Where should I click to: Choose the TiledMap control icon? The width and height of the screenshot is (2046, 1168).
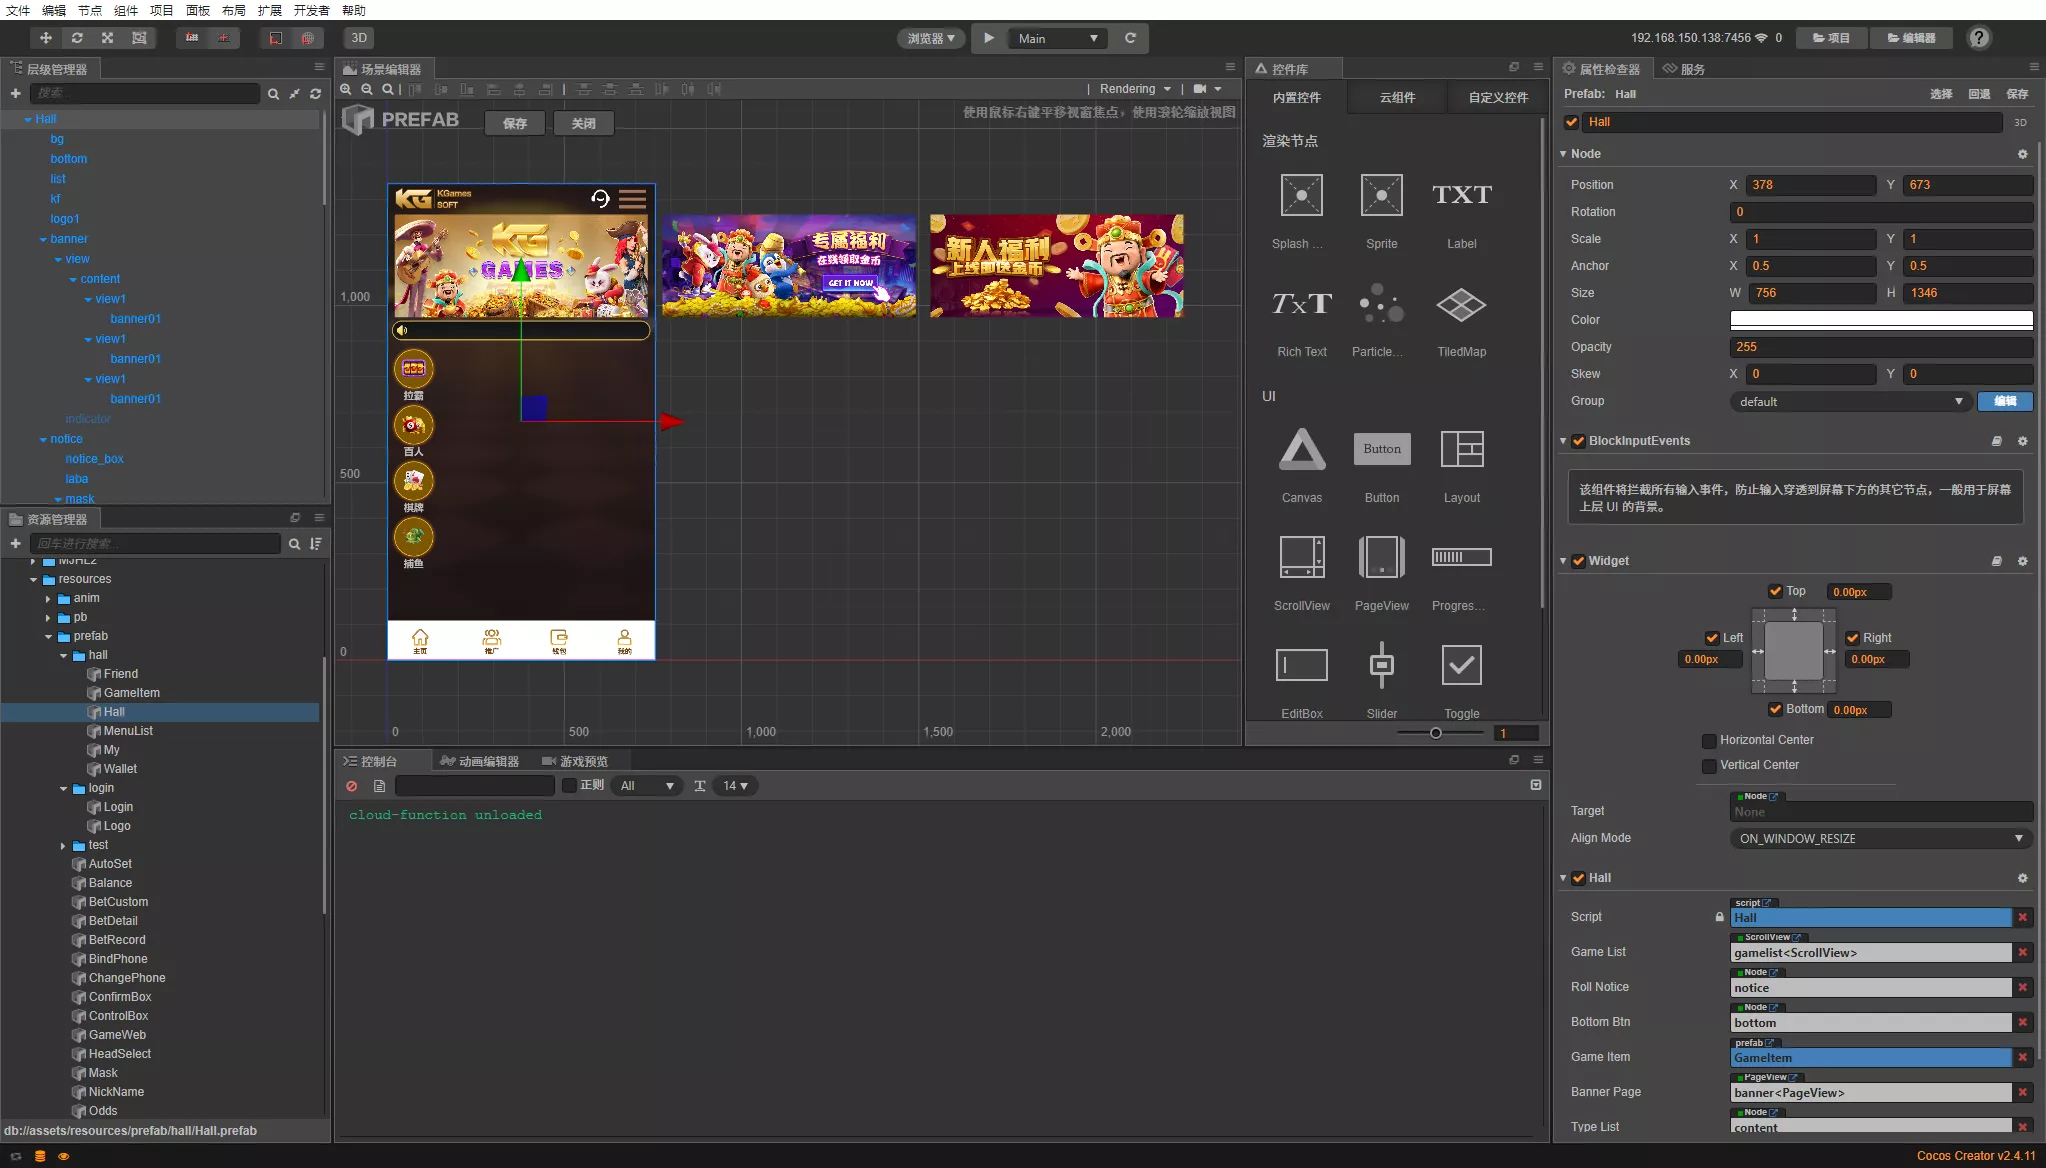[1461, 305]
